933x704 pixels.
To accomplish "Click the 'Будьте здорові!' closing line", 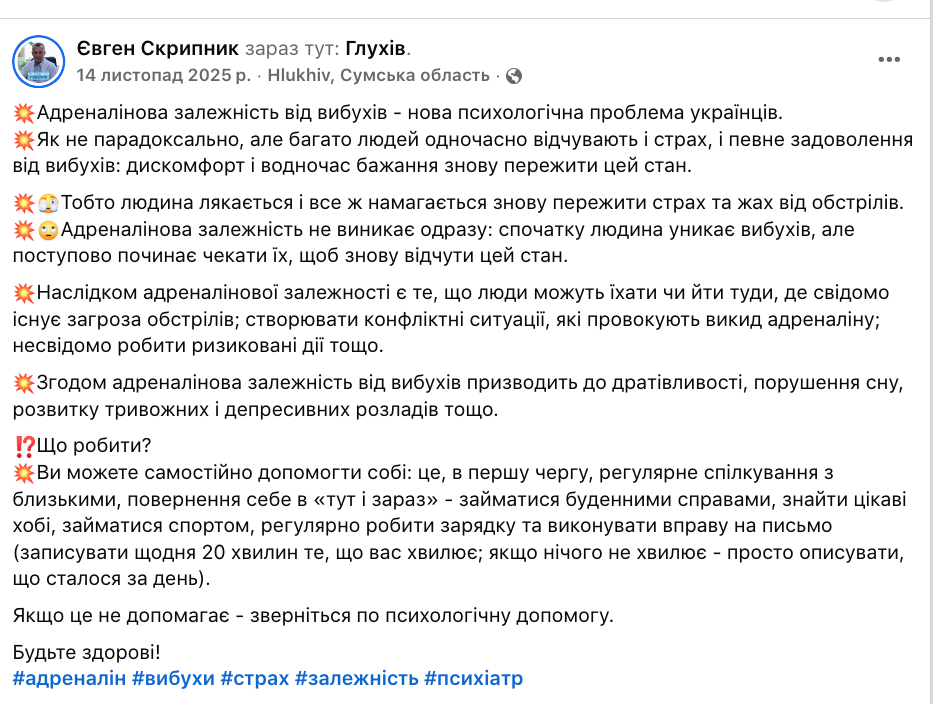I will pos(86,653).
